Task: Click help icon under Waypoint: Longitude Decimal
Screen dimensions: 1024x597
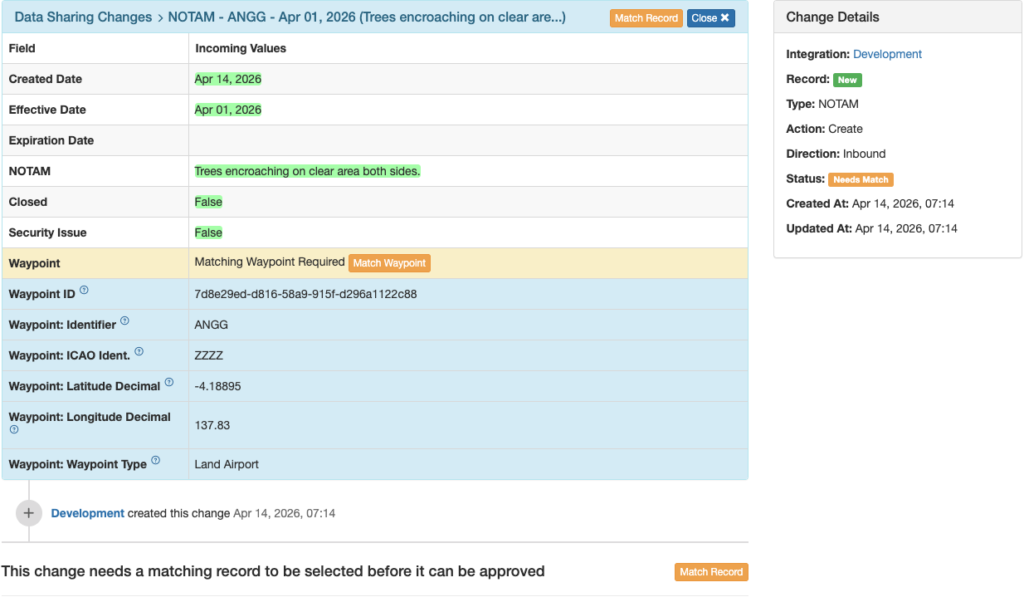Action: (14, 430)
